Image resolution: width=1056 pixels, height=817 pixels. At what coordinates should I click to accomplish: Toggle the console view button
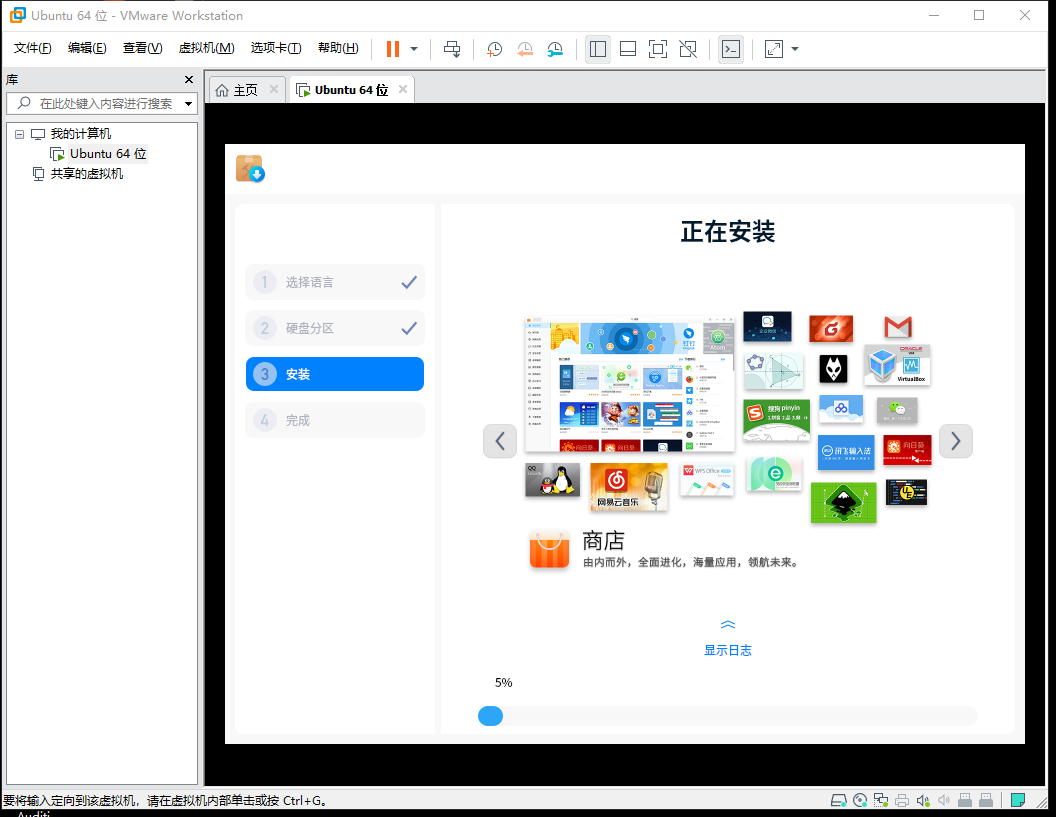click(x=731, y=48)
